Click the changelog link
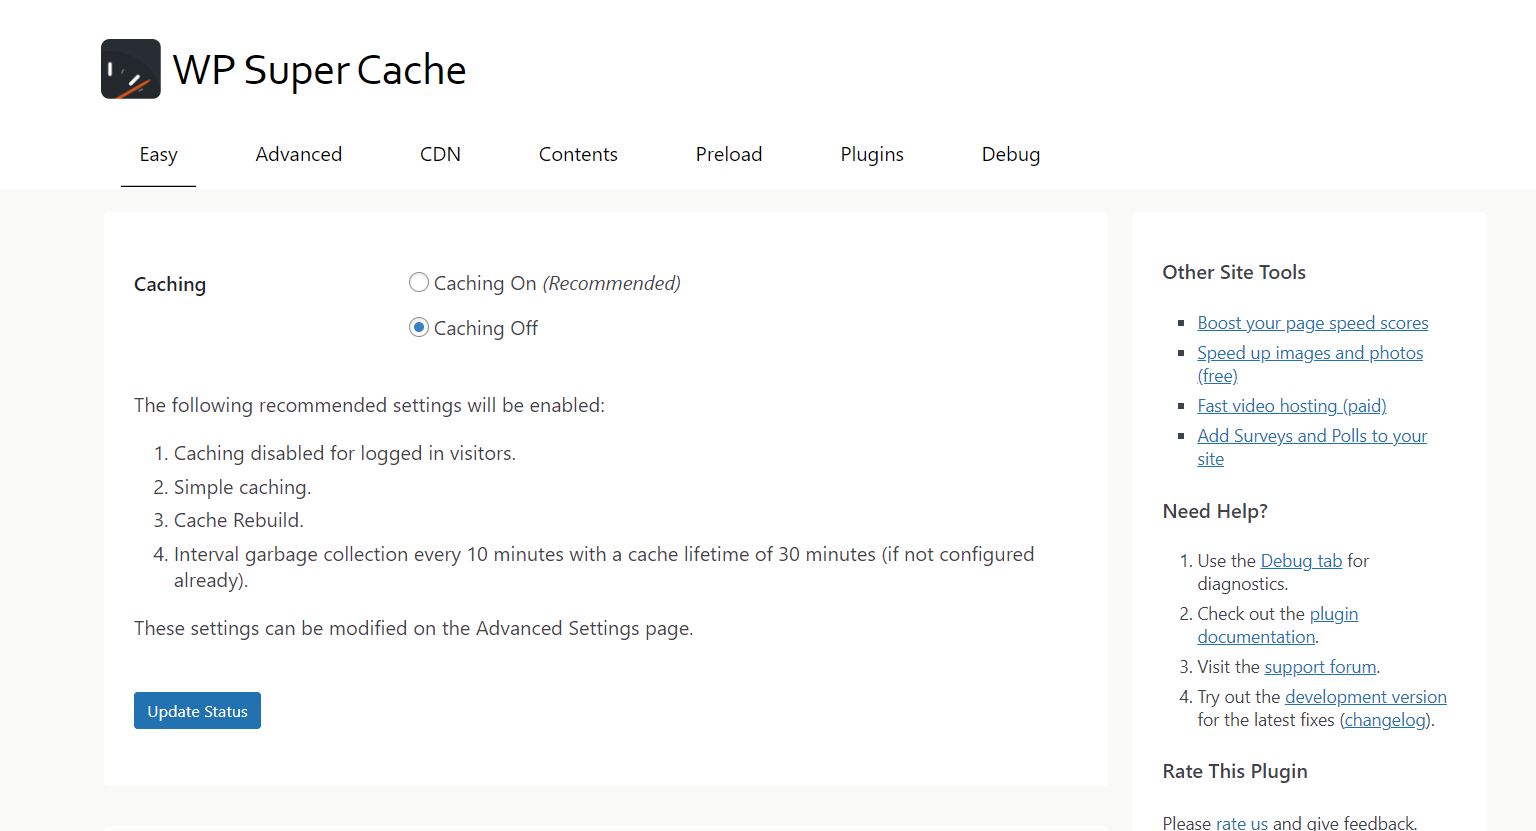Viewport: 1536px width, 831px height. [1386, 720]
